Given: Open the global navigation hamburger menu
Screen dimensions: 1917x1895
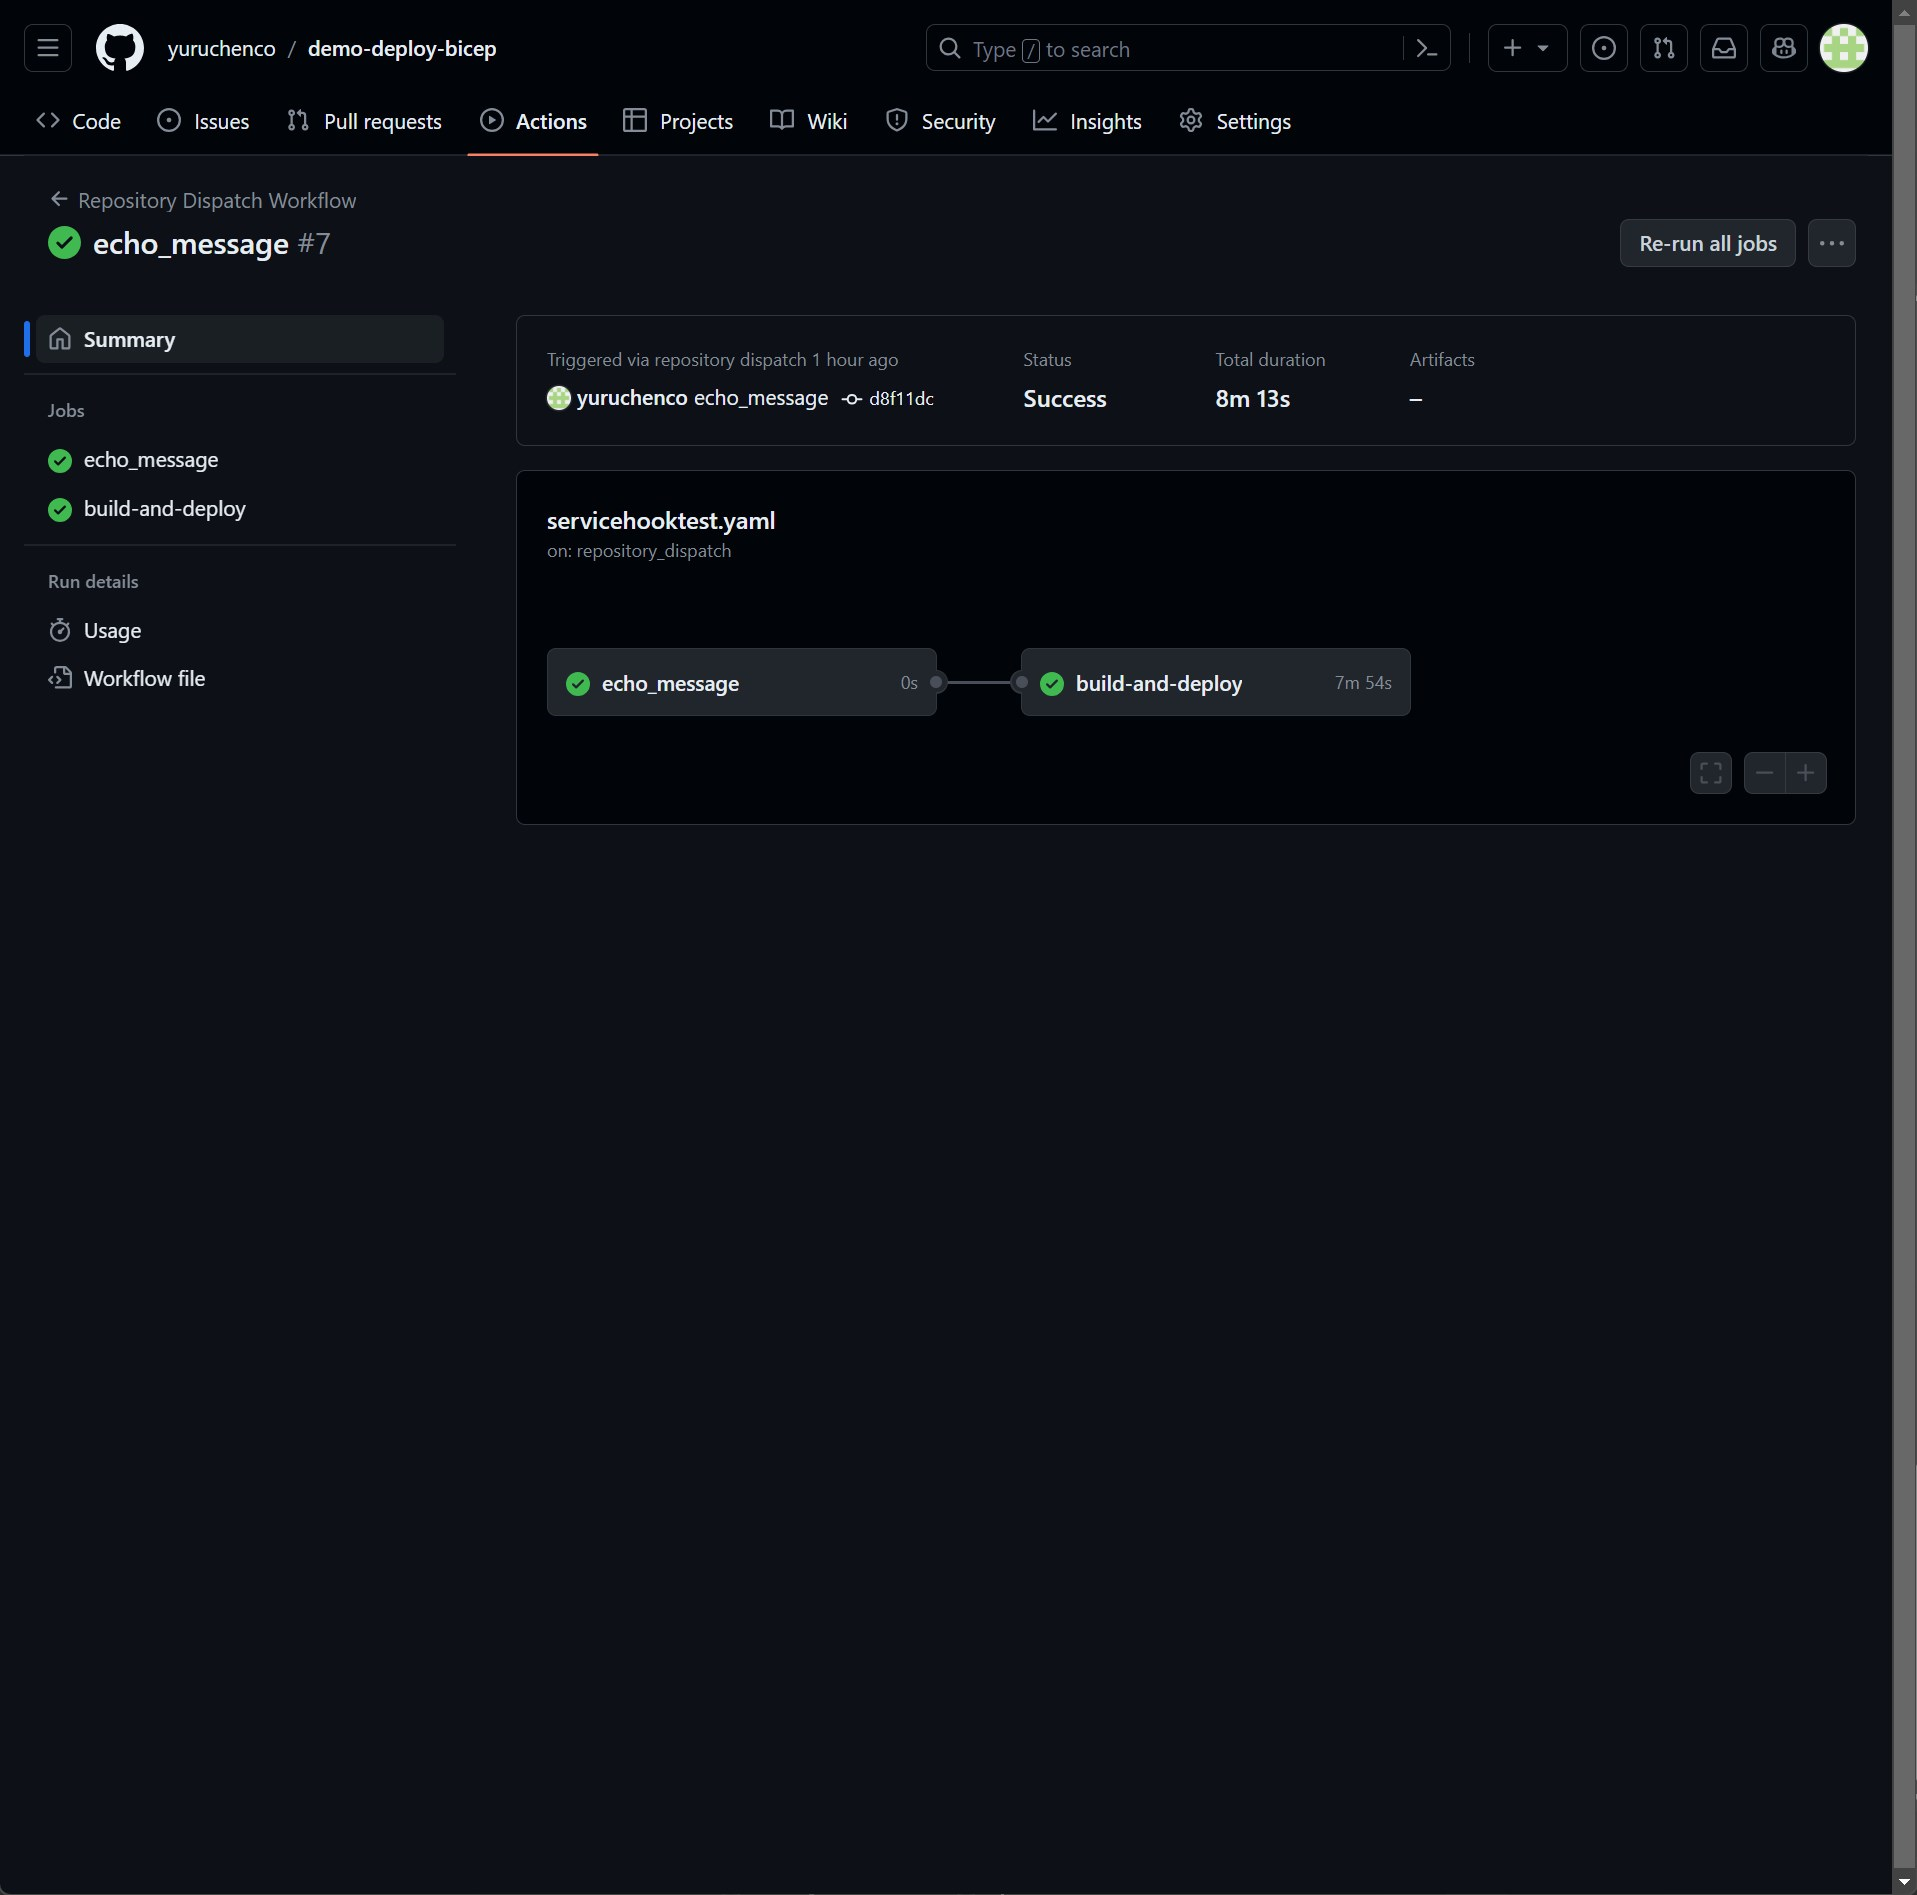Looking at the screenshot, I should (48, 48).
